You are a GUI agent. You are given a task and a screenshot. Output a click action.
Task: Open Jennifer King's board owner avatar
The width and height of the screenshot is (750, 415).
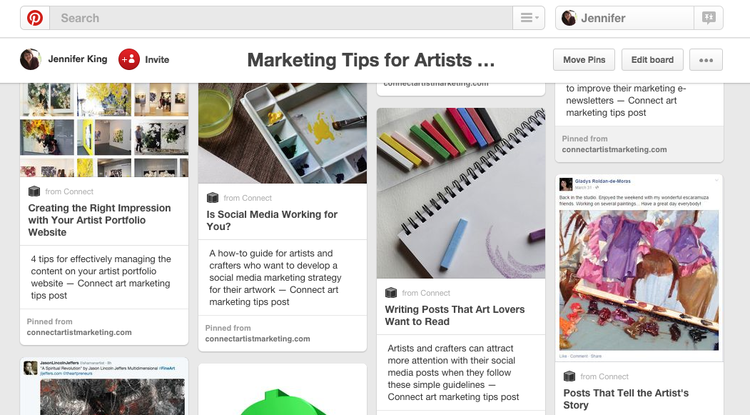point(30,59)
